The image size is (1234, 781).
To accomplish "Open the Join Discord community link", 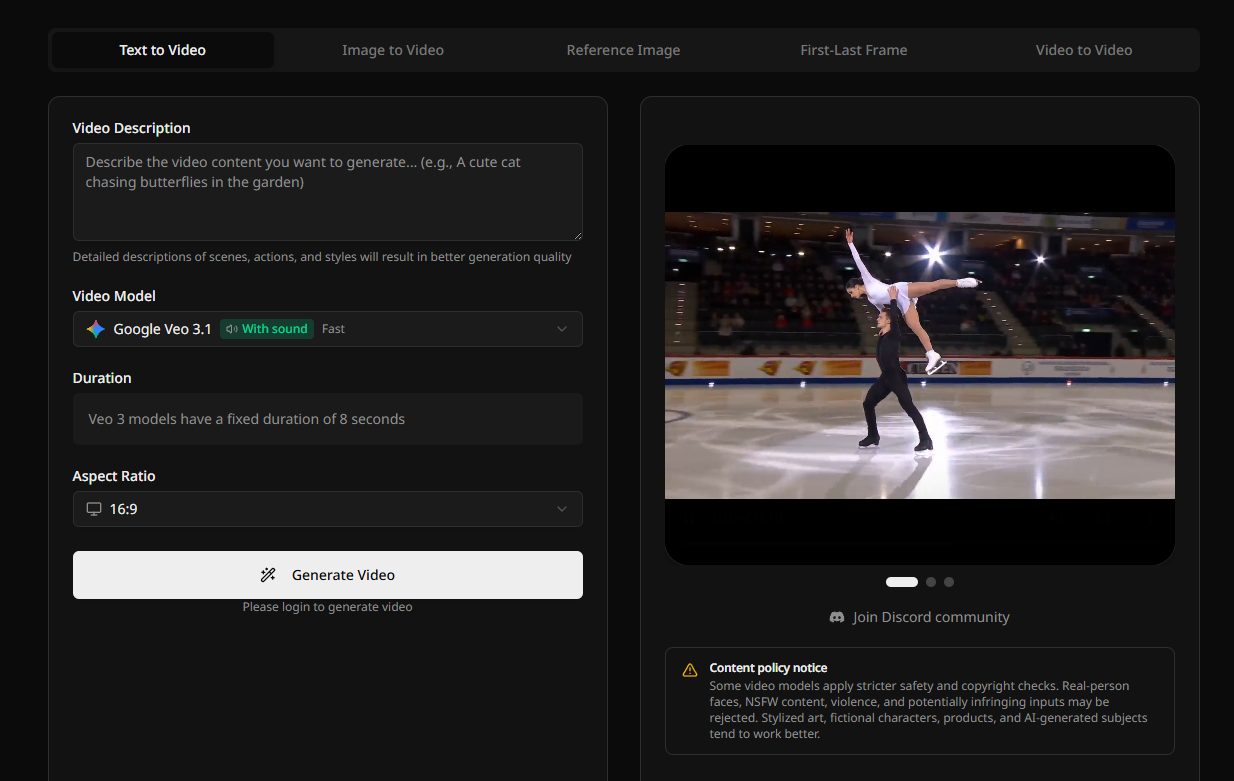I will (930, 617).
